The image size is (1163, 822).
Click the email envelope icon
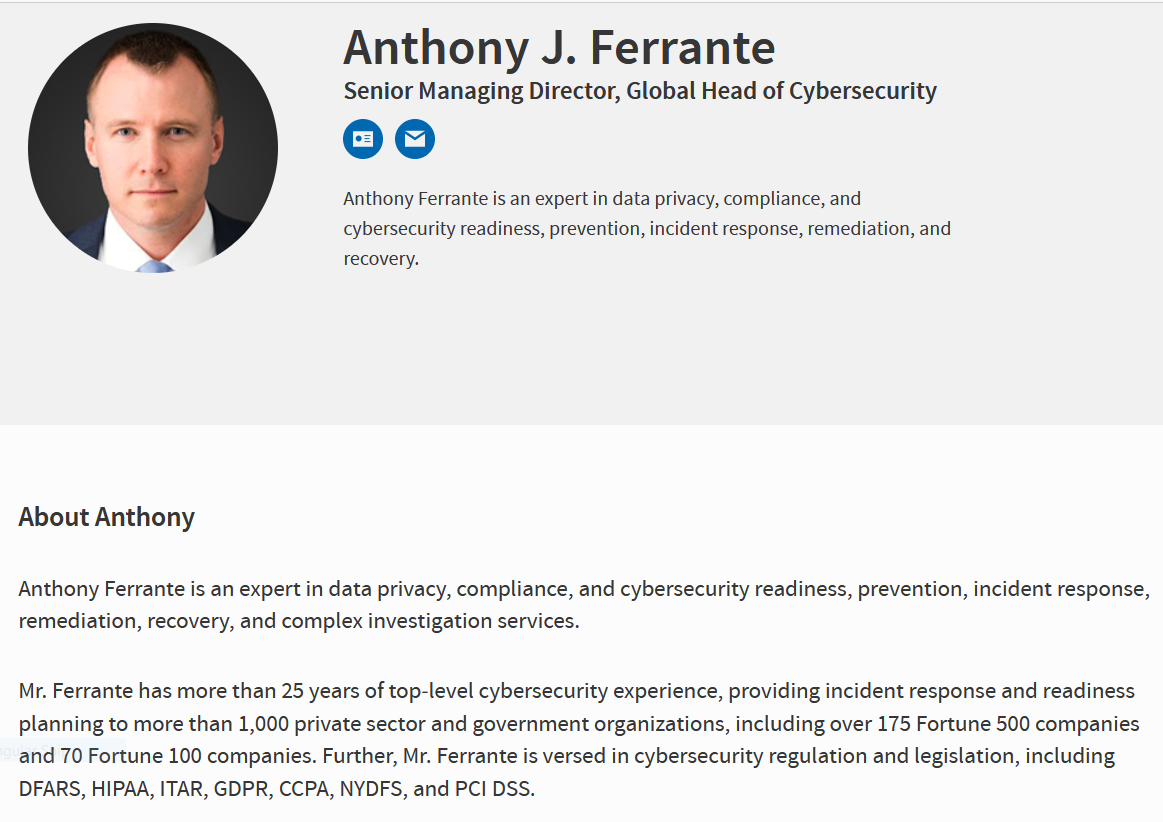tap(415, 139)
